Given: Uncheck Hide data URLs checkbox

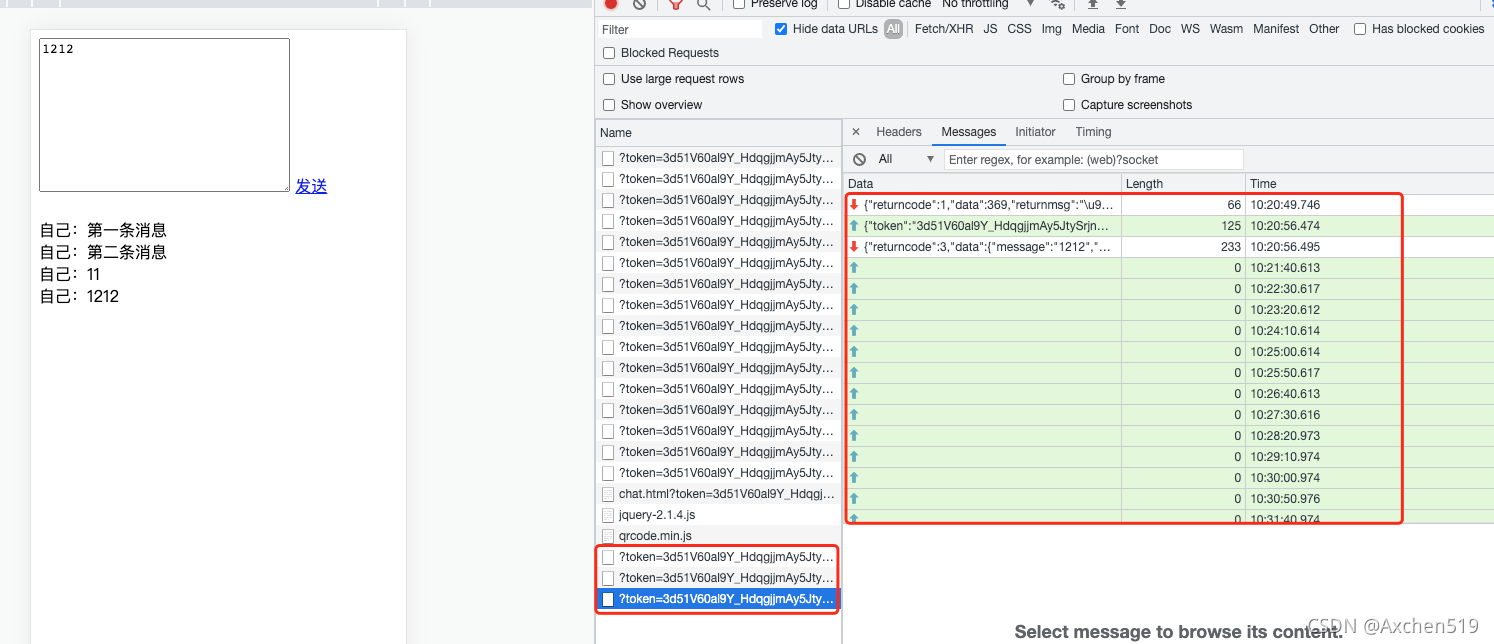Looking at the screenshot, I should coord(781,29).
